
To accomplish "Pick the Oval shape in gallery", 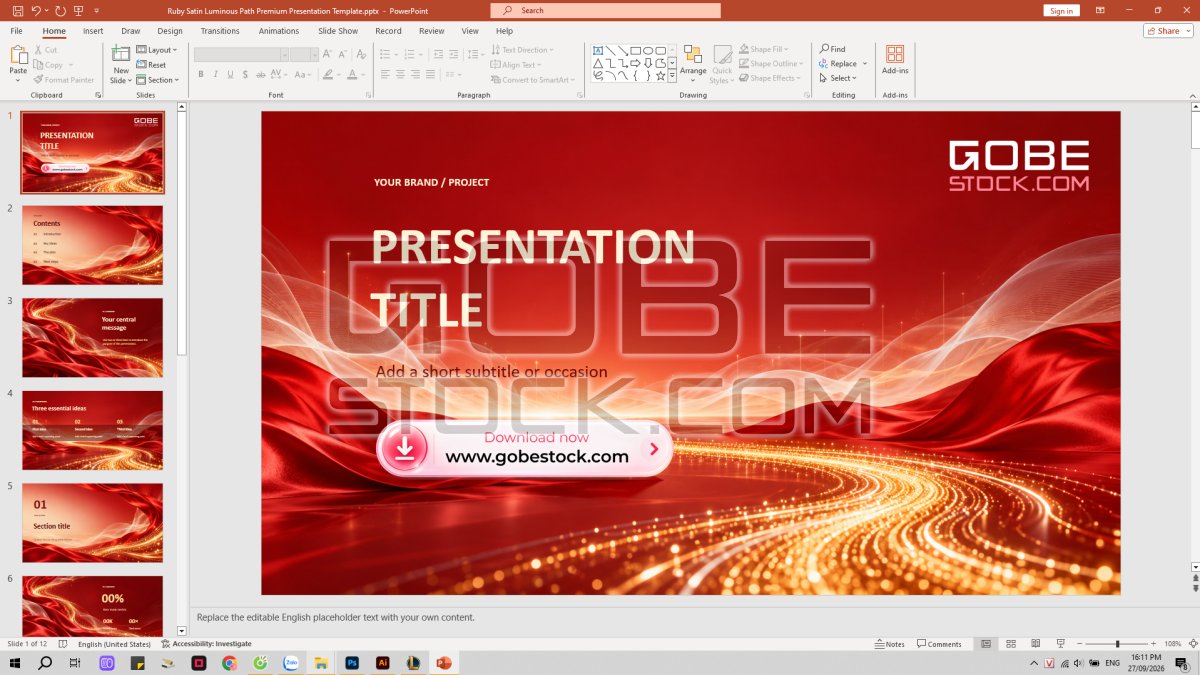I will [648, 50].
